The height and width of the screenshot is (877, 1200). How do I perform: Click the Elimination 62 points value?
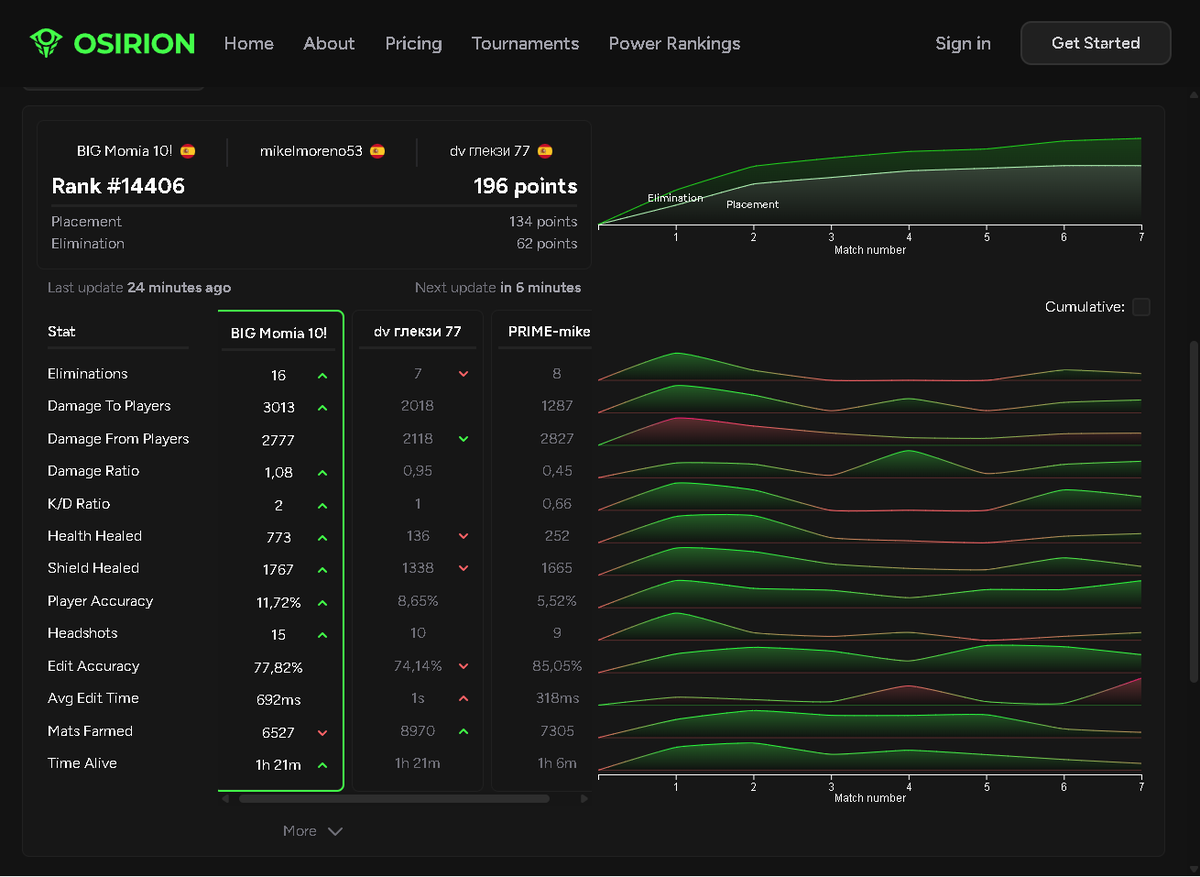[x=547, y=243]
